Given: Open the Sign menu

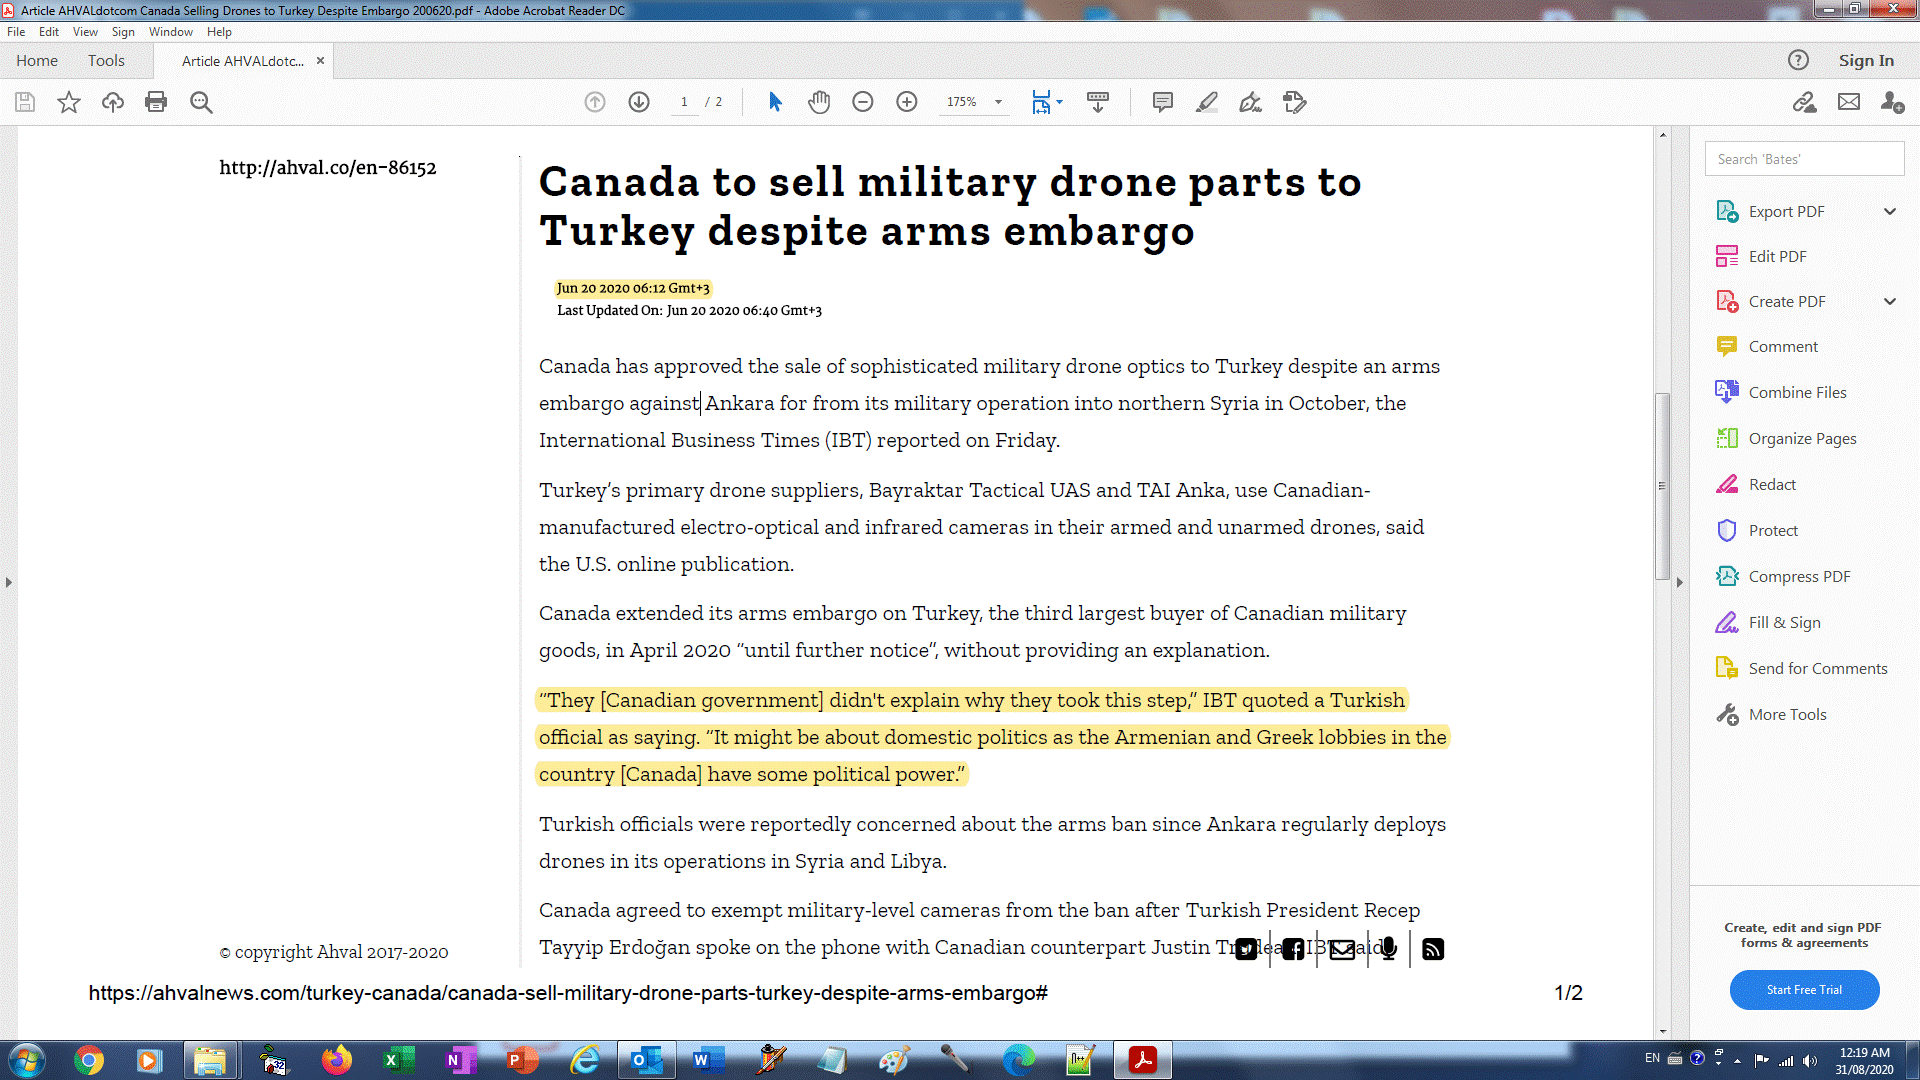Looking at the screenshot, I should point(123,32).
